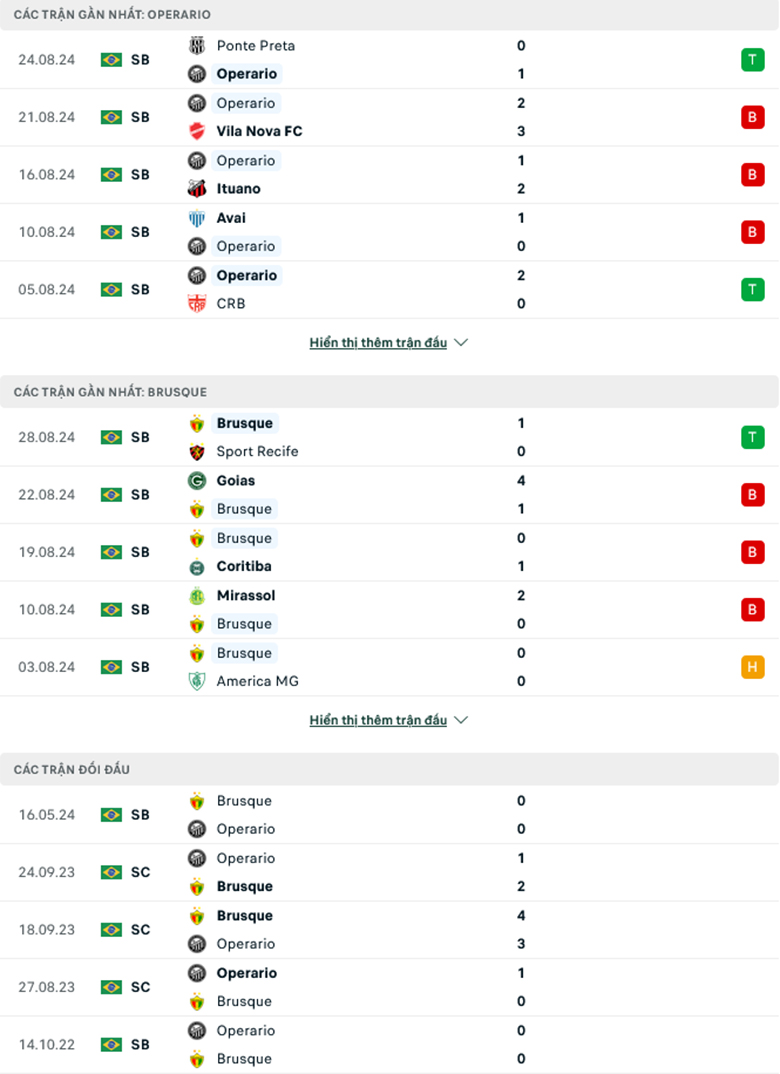
Task: Click green T badge for Ponte Preta match
Action: click(x=752, y=60)
